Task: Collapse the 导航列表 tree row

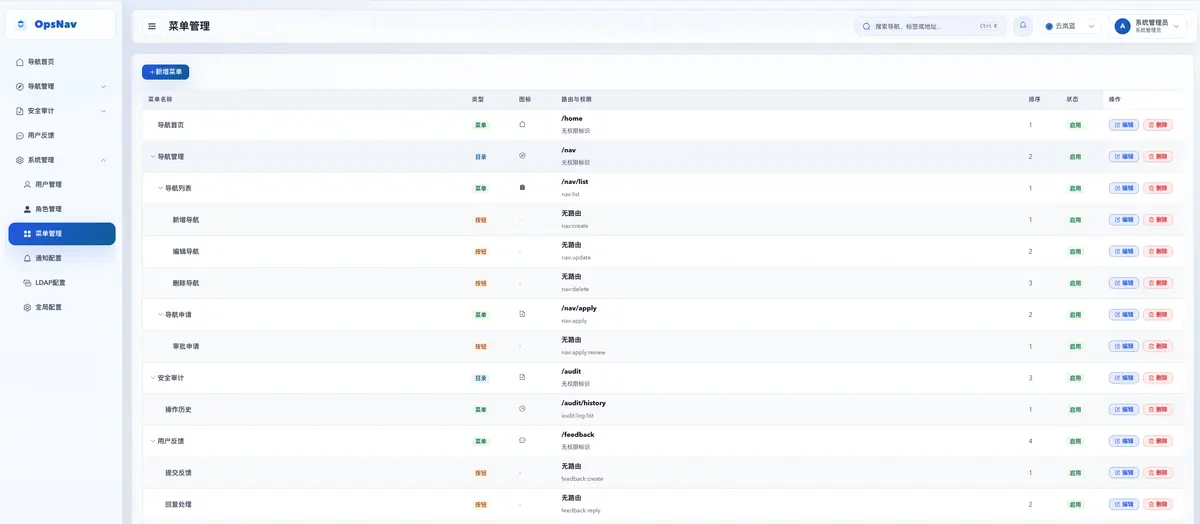Action: [160, 188]
